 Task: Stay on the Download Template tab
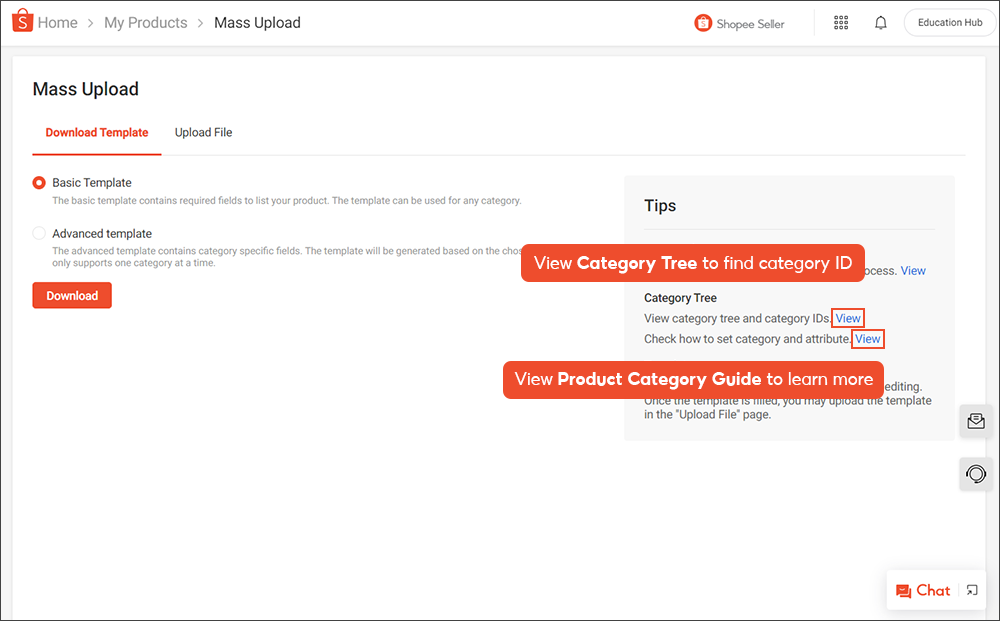(96, 132)
